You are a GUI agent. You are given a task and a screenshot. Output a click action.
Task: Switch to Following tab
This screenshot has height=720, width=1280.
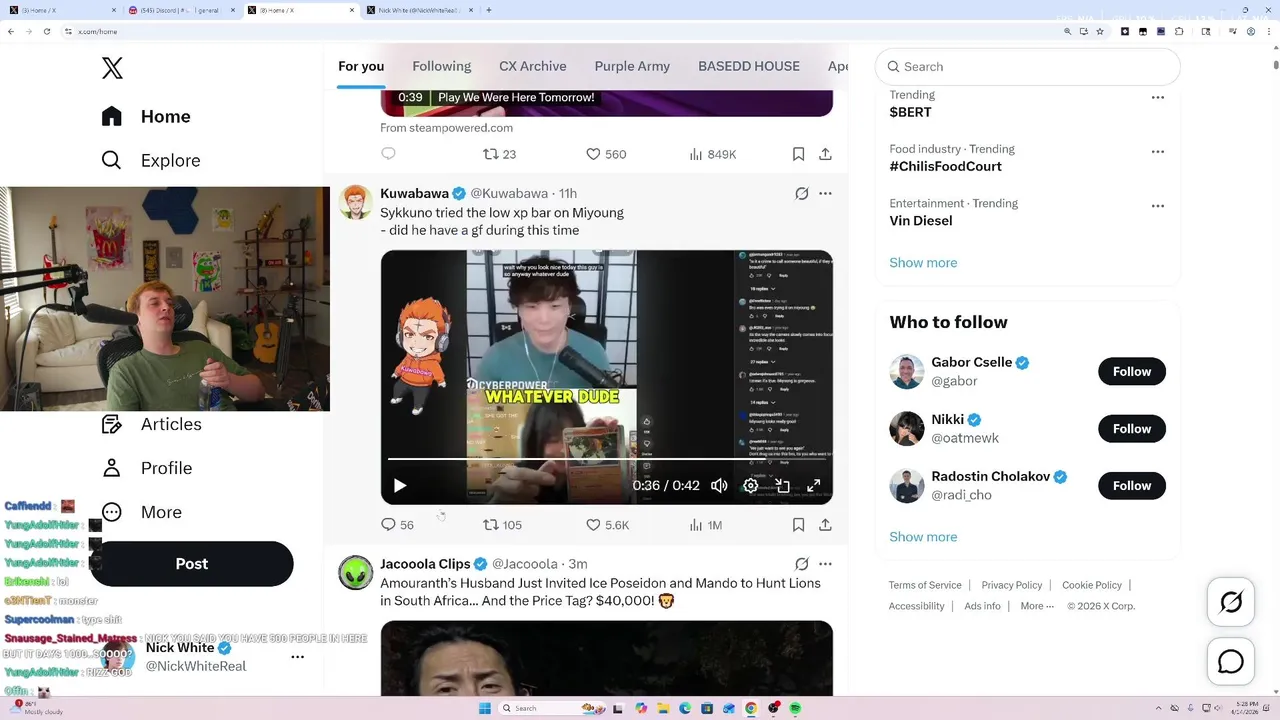pyautogui.click(x=441, y=66)
